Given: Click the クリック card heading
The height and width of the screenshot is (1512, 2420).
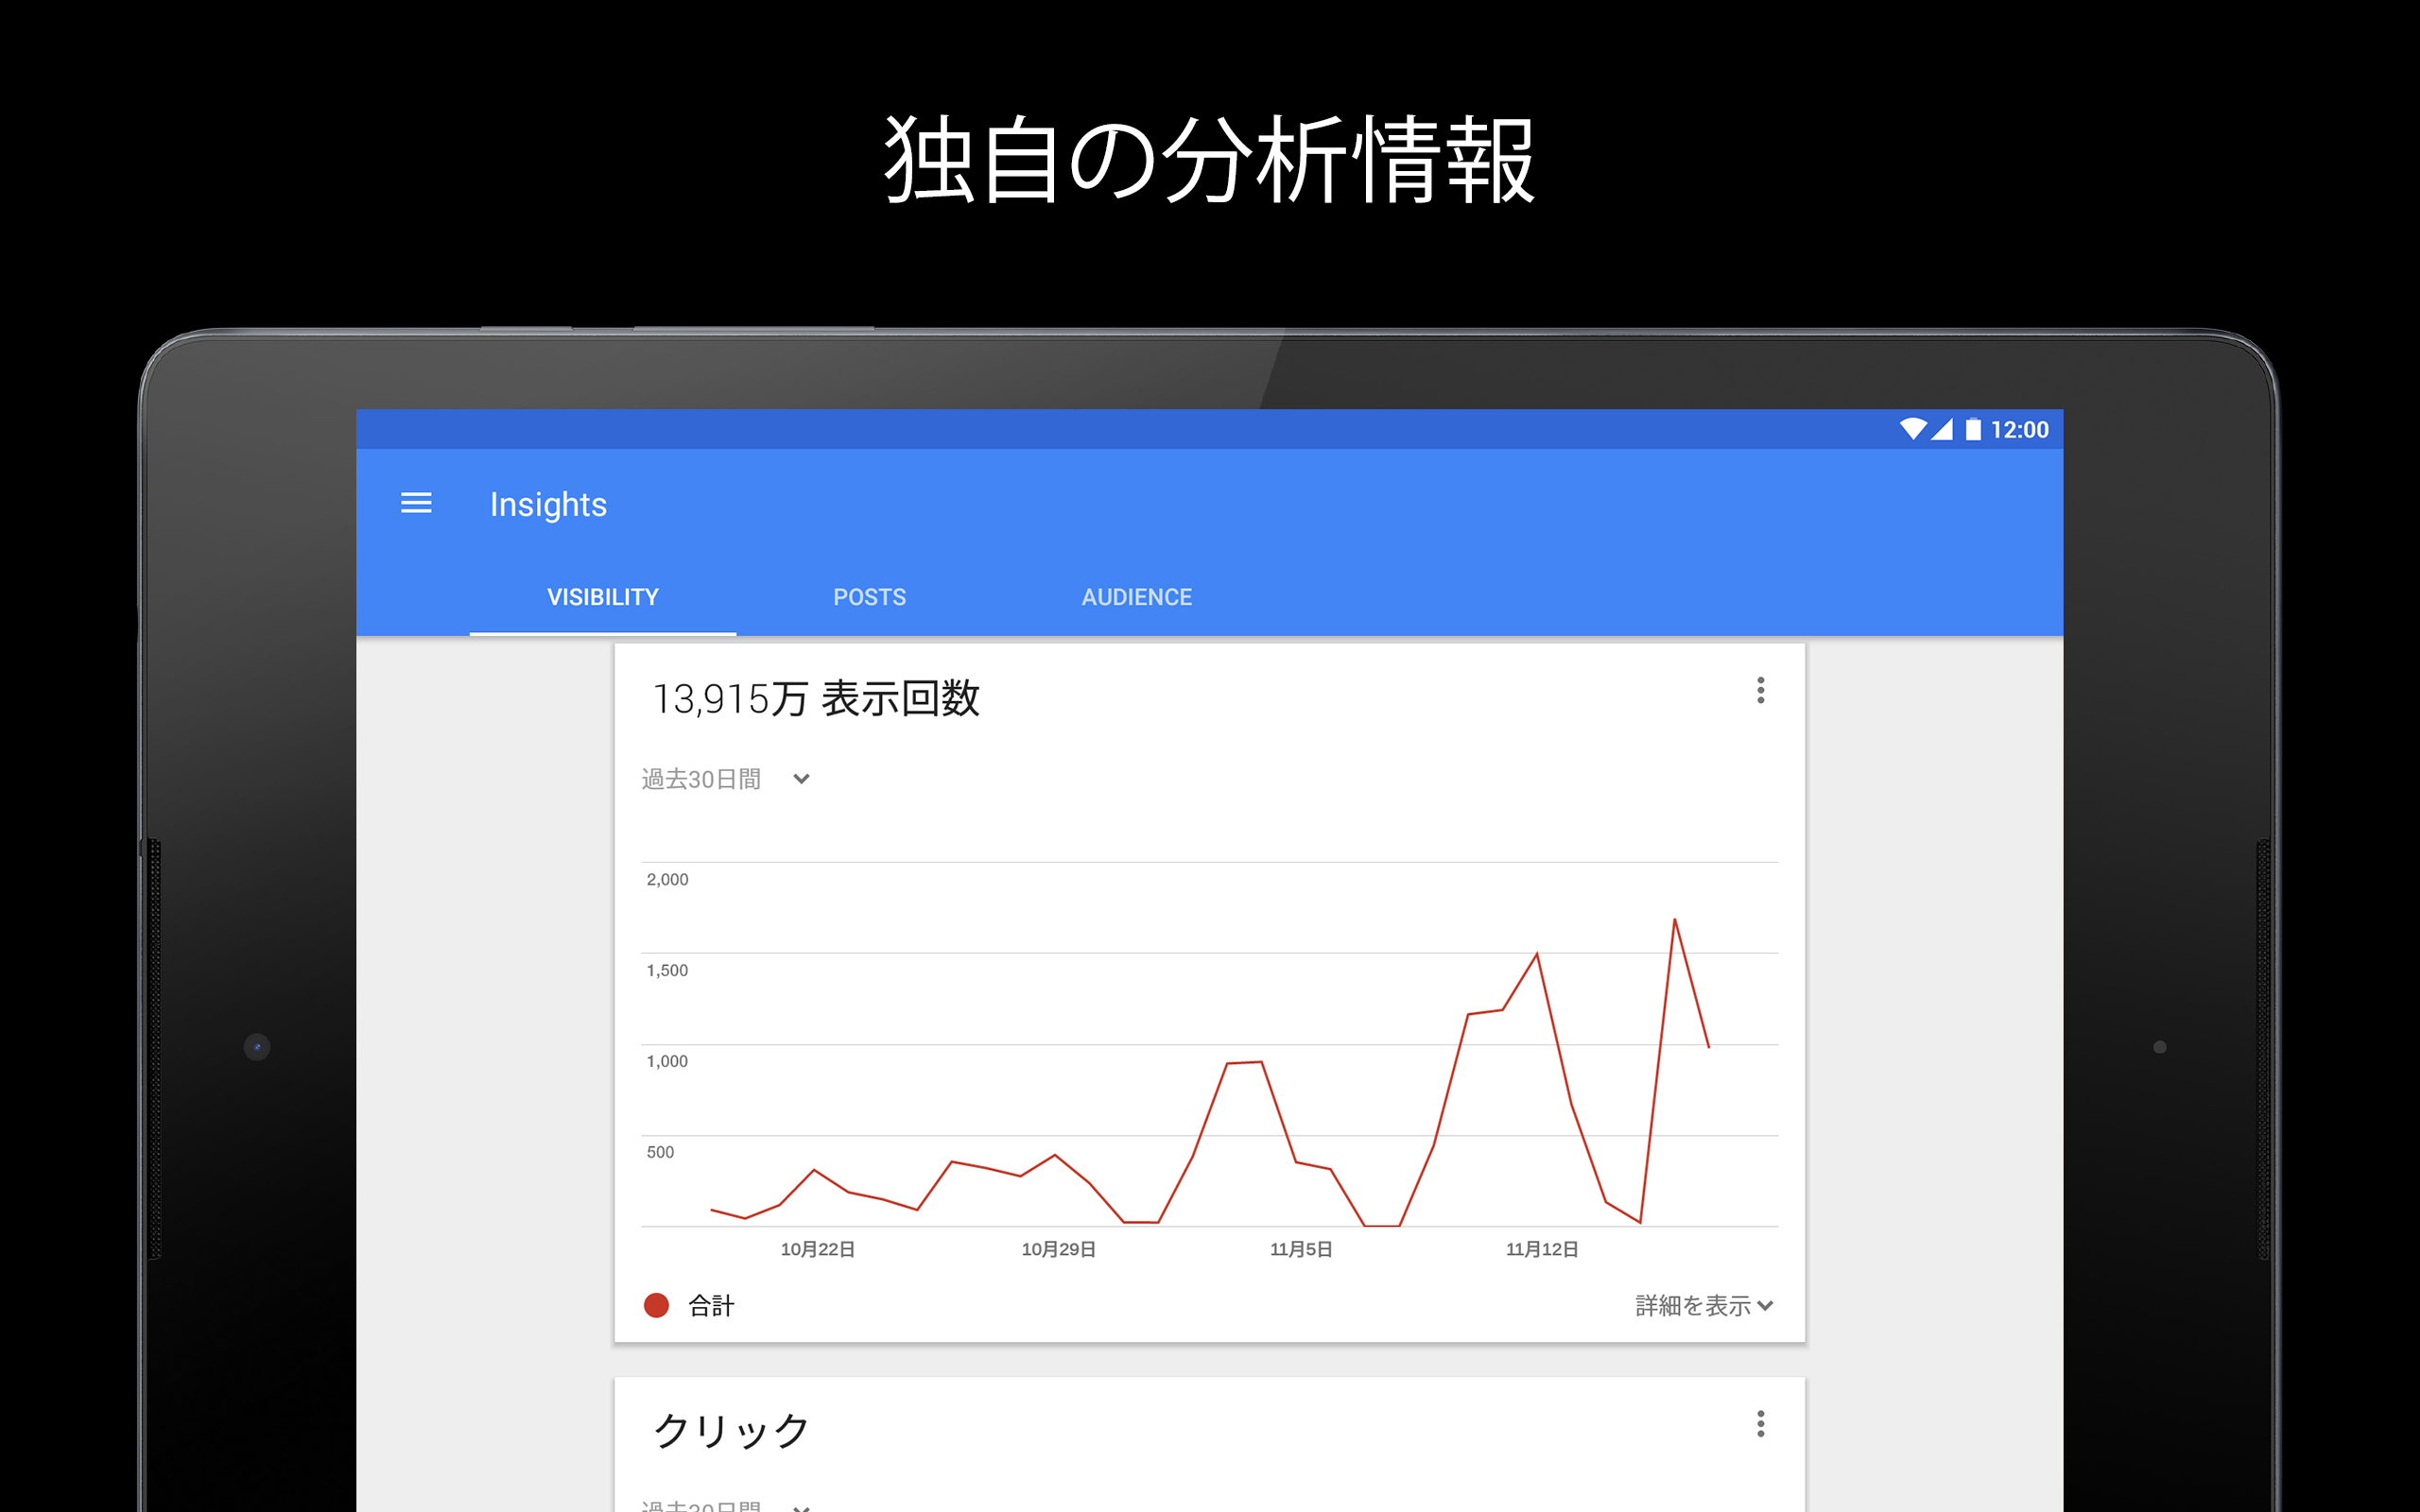Looking at the screenshot, I should 731,1430.
